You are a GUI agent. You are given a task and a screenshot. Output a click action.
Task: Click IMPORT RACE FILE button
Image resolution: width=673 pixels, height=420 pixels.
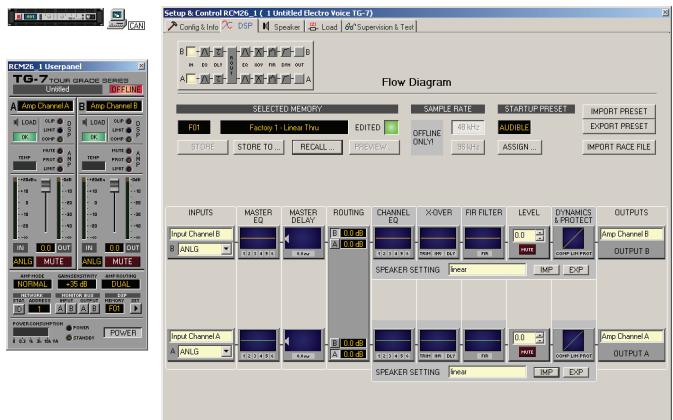tap(618, 147)
